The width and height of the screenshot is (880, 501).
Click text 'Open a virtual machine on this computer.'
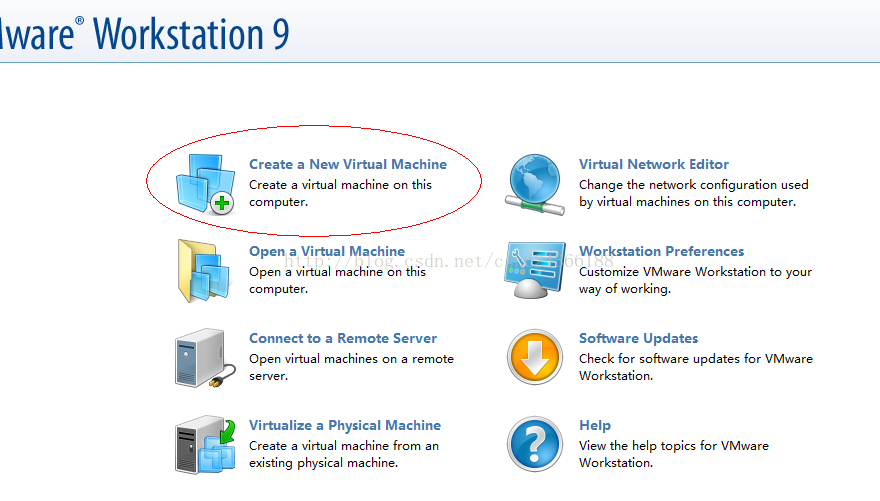coord(337,280)
